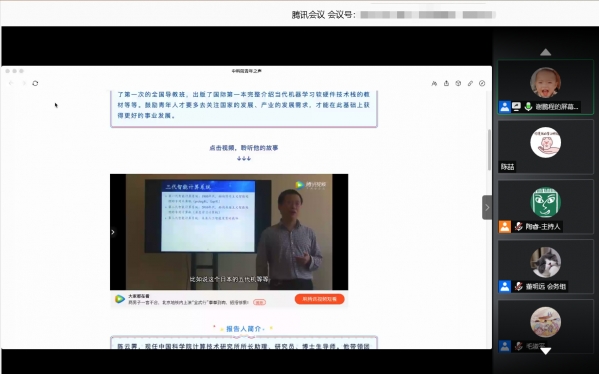Click the browser forward arrow
The image size is (599, 374).
click(24, 83)
